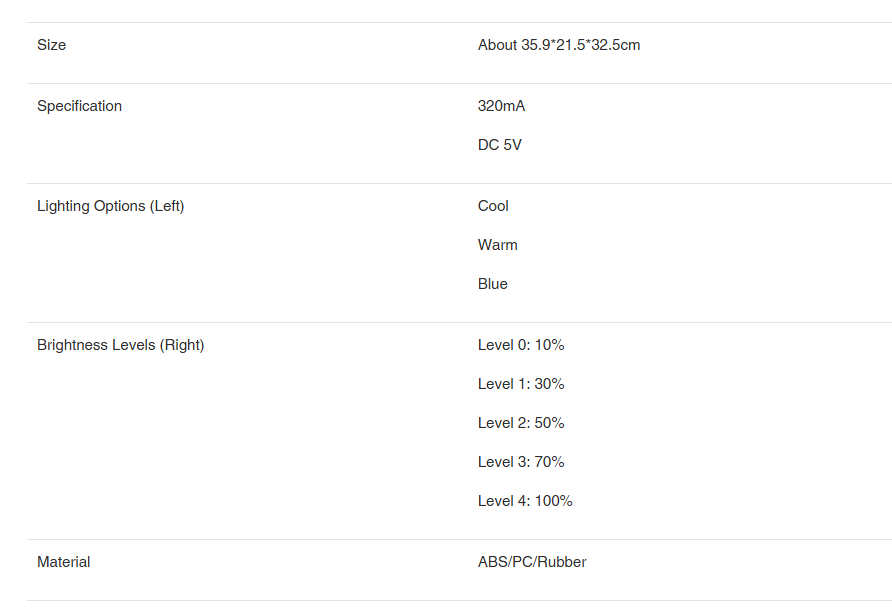Image resolution: width=892 pixels, height=610 pixels.
Task: Click the Level 2: 50% entry
Action: coord(521,423)
